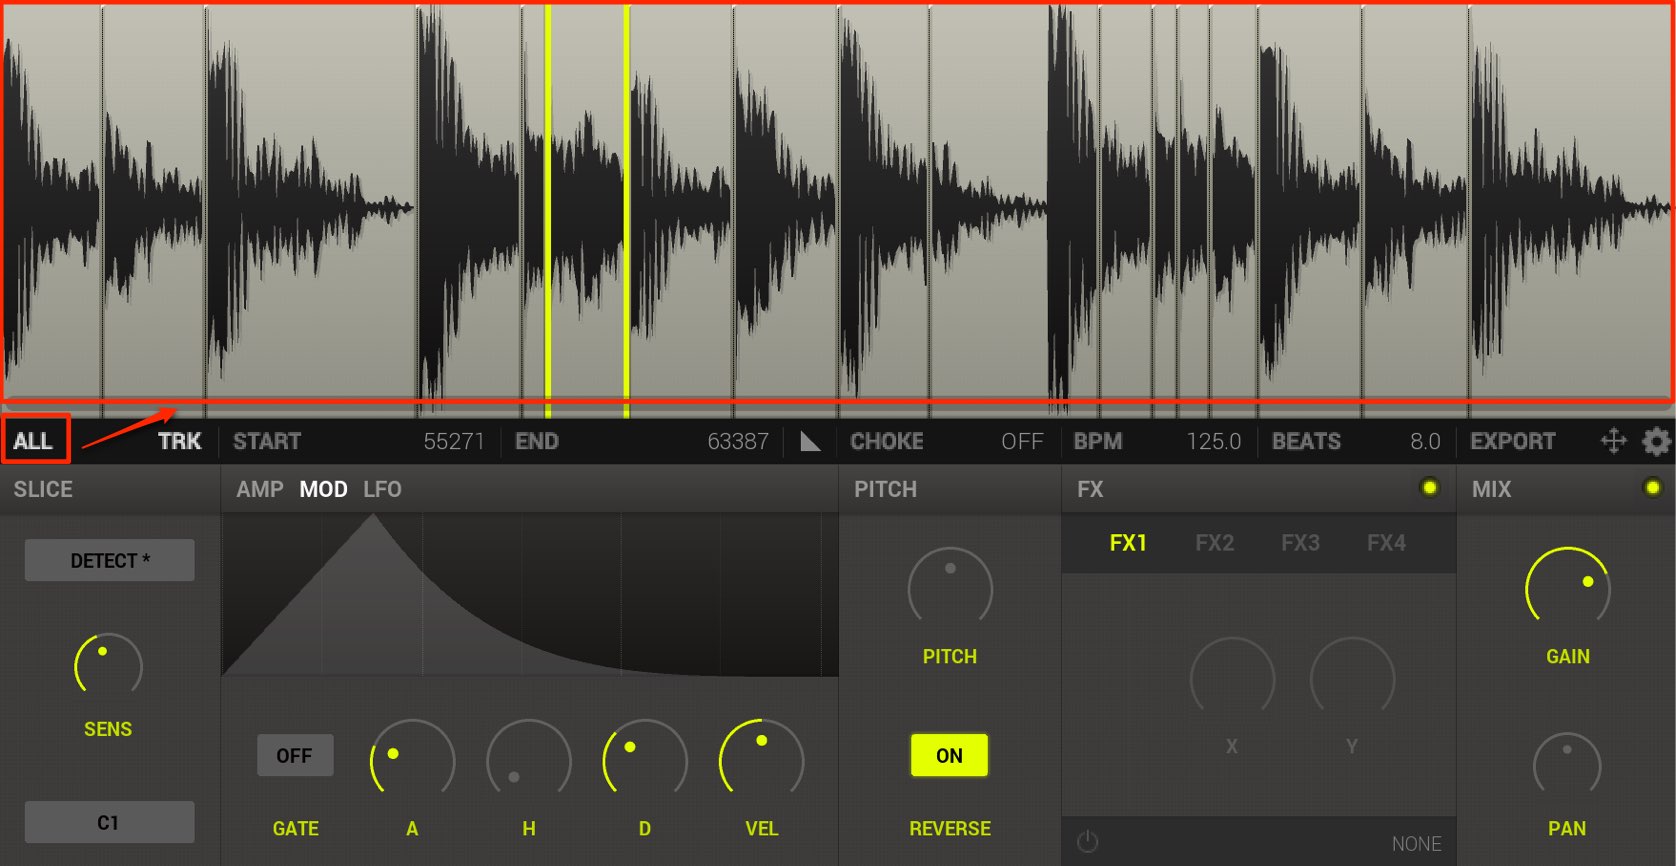The height and width of the screenshot is (866, 1676).
Task: Toggle the GATE OFF button
Action: 295,755
